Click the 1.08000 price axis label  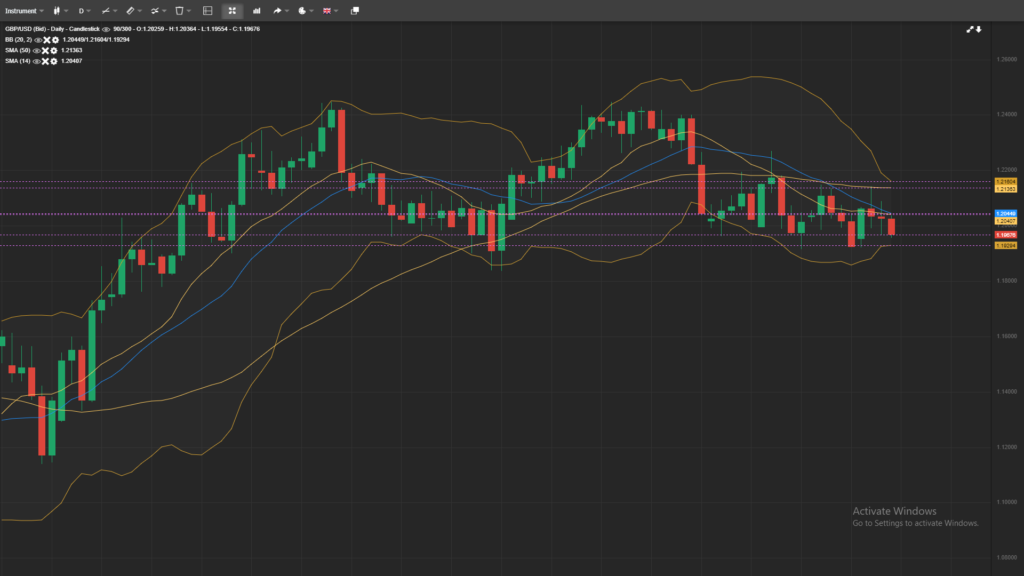1006,558
